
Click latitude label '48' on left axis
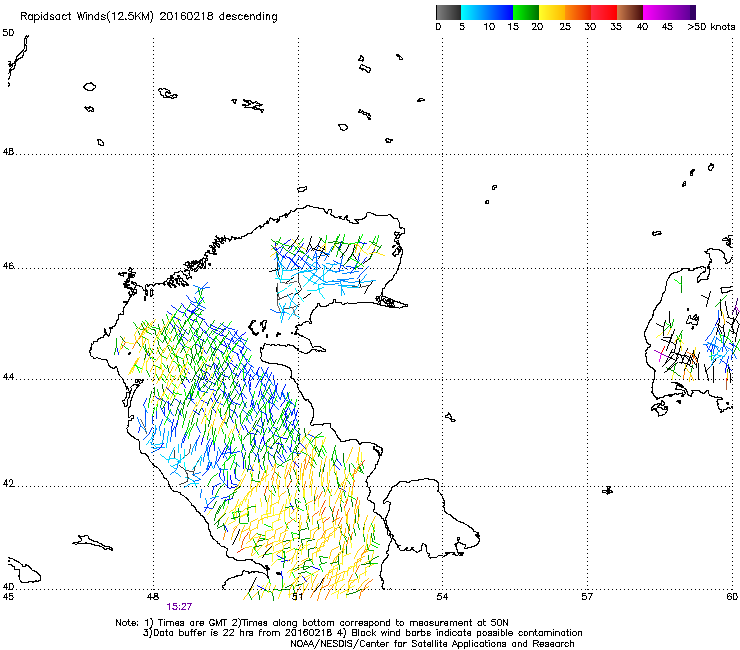[x=8, y=152]
